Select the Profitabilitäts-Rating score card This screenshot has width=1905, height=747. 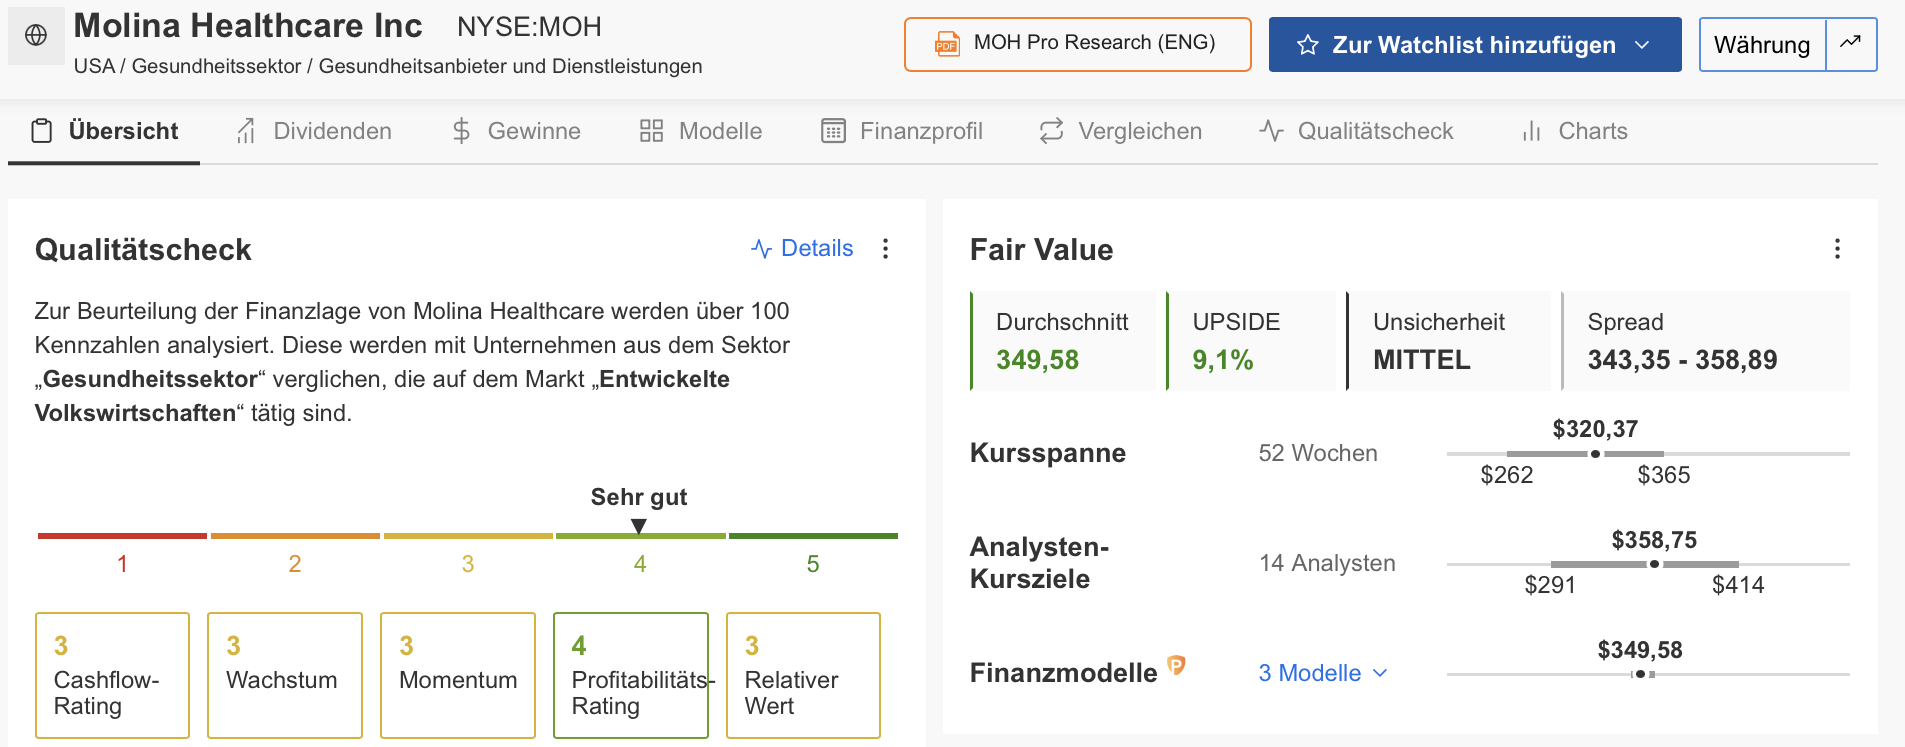pyautogui.click(x=631, y=675)
